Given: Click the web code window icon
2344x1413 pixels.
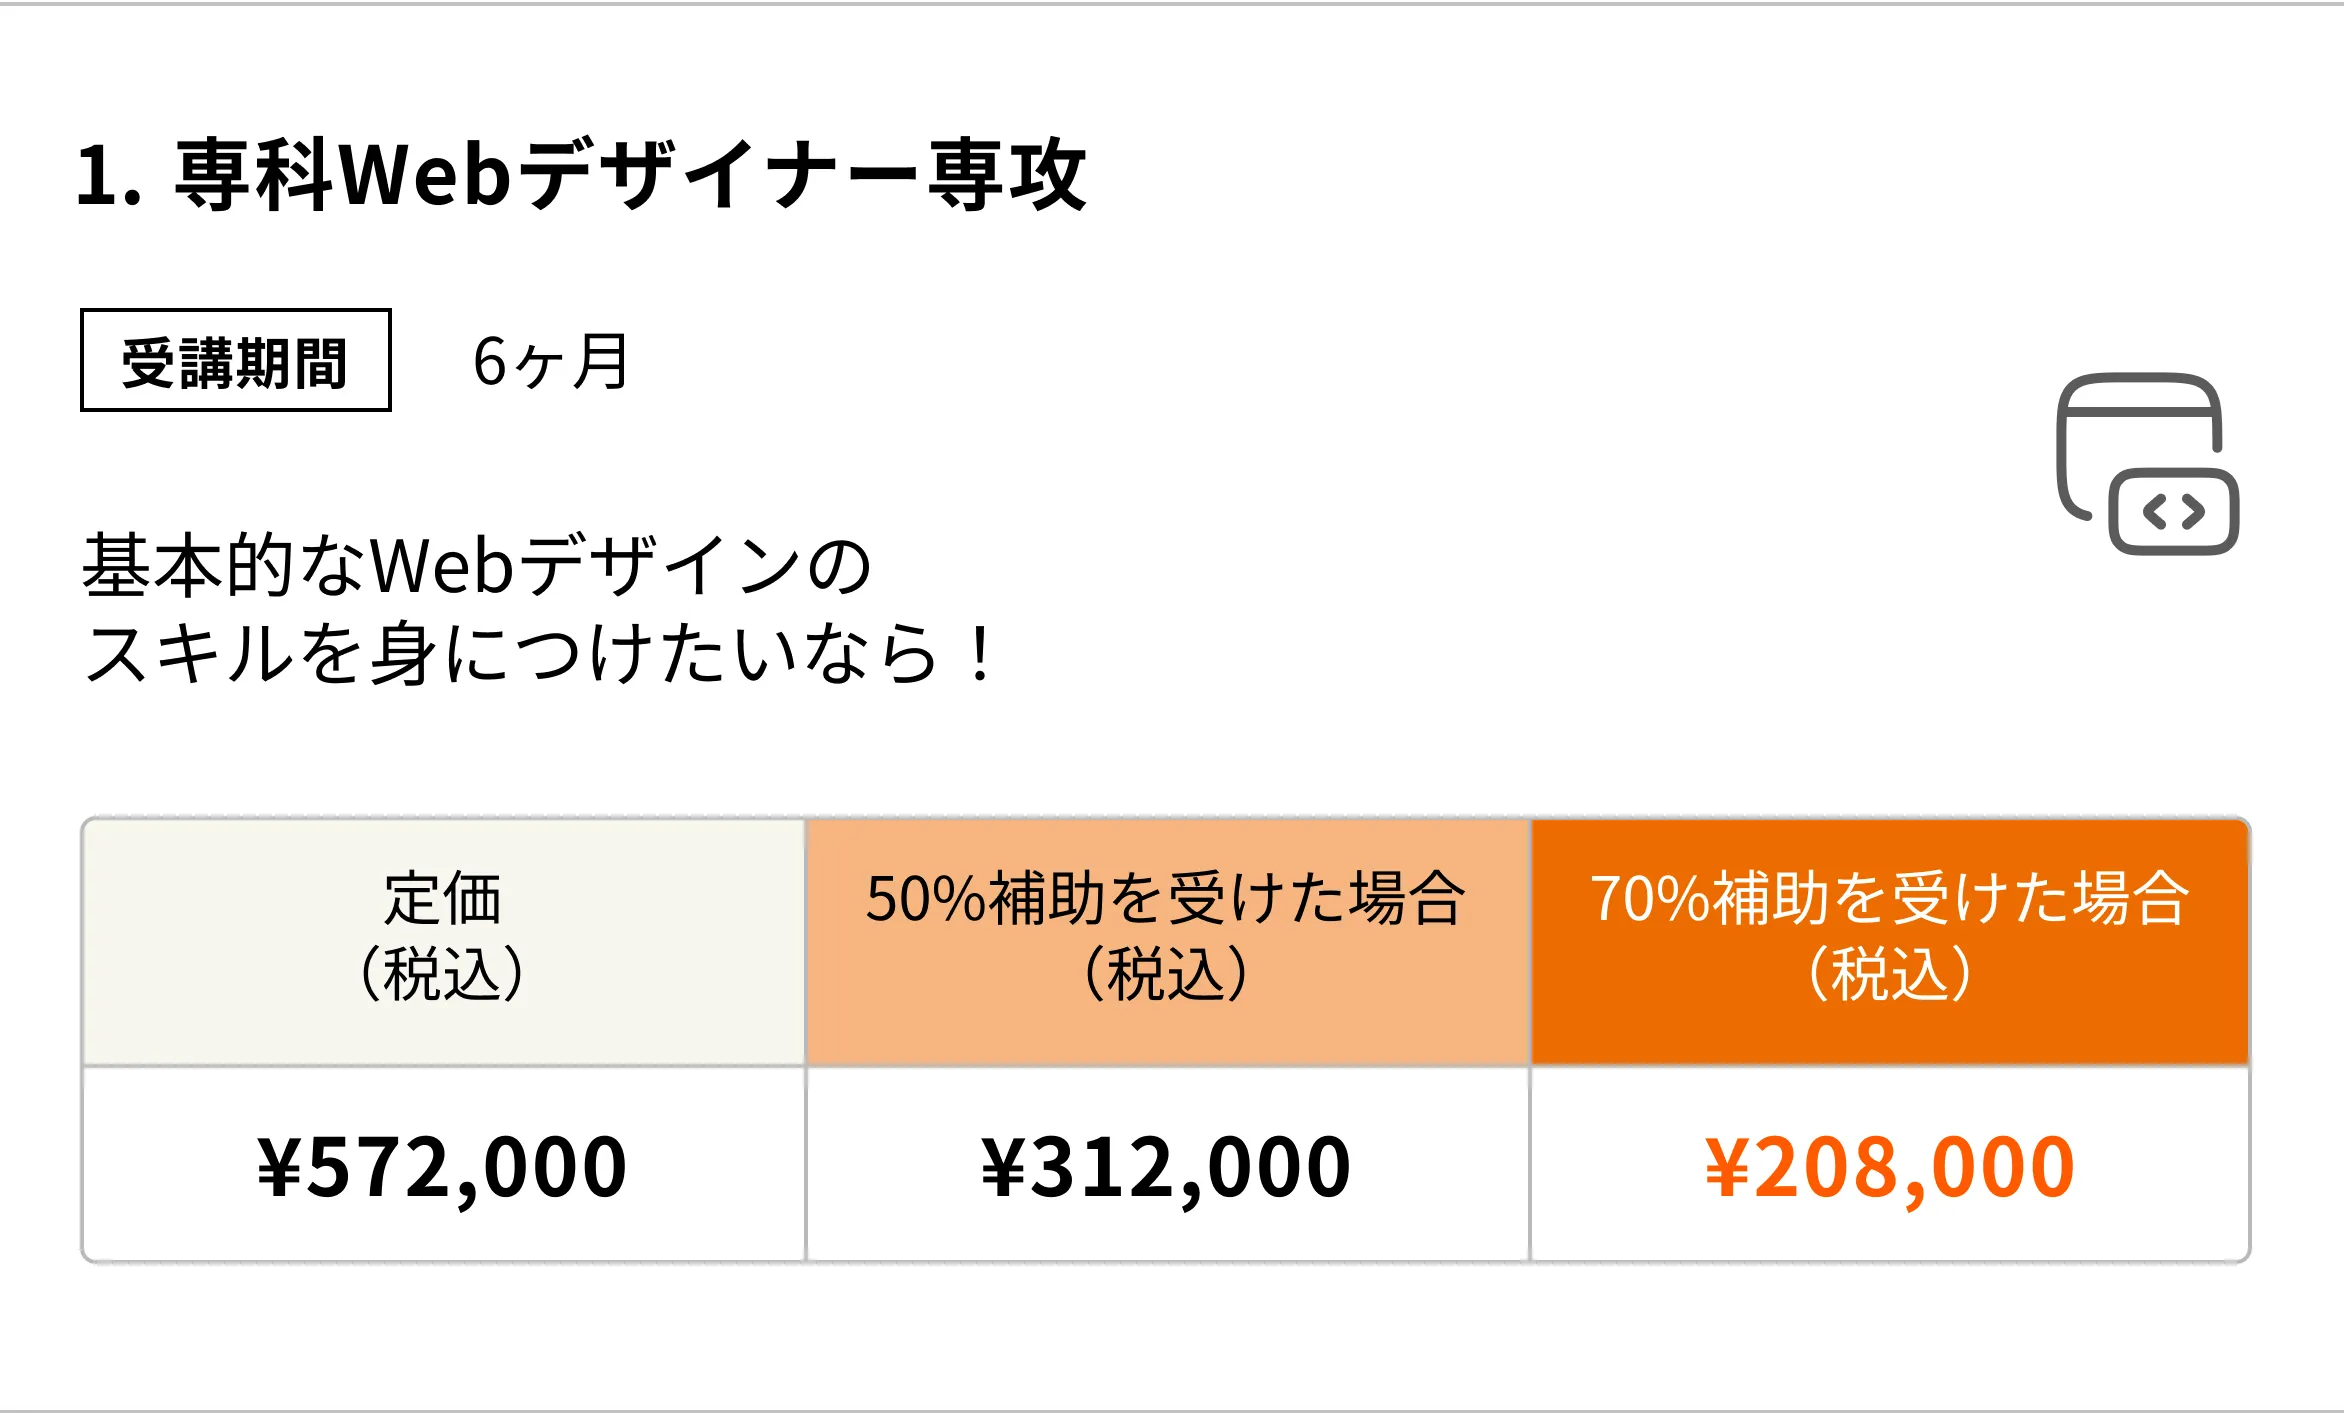Looking at the screenshot, I should click(2146, 463).
